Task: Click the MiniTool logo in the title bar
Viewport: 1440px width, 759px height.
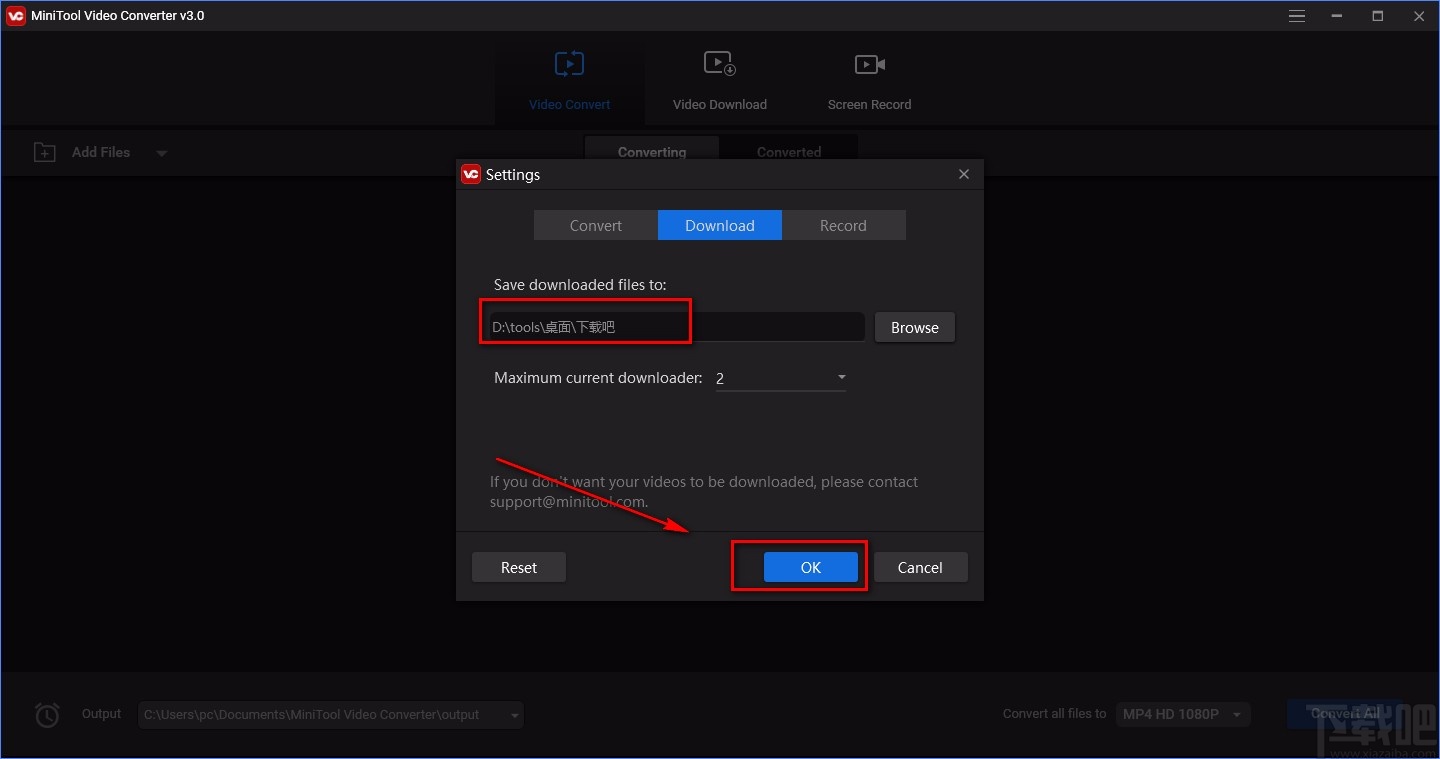Action: click(14, 15)
